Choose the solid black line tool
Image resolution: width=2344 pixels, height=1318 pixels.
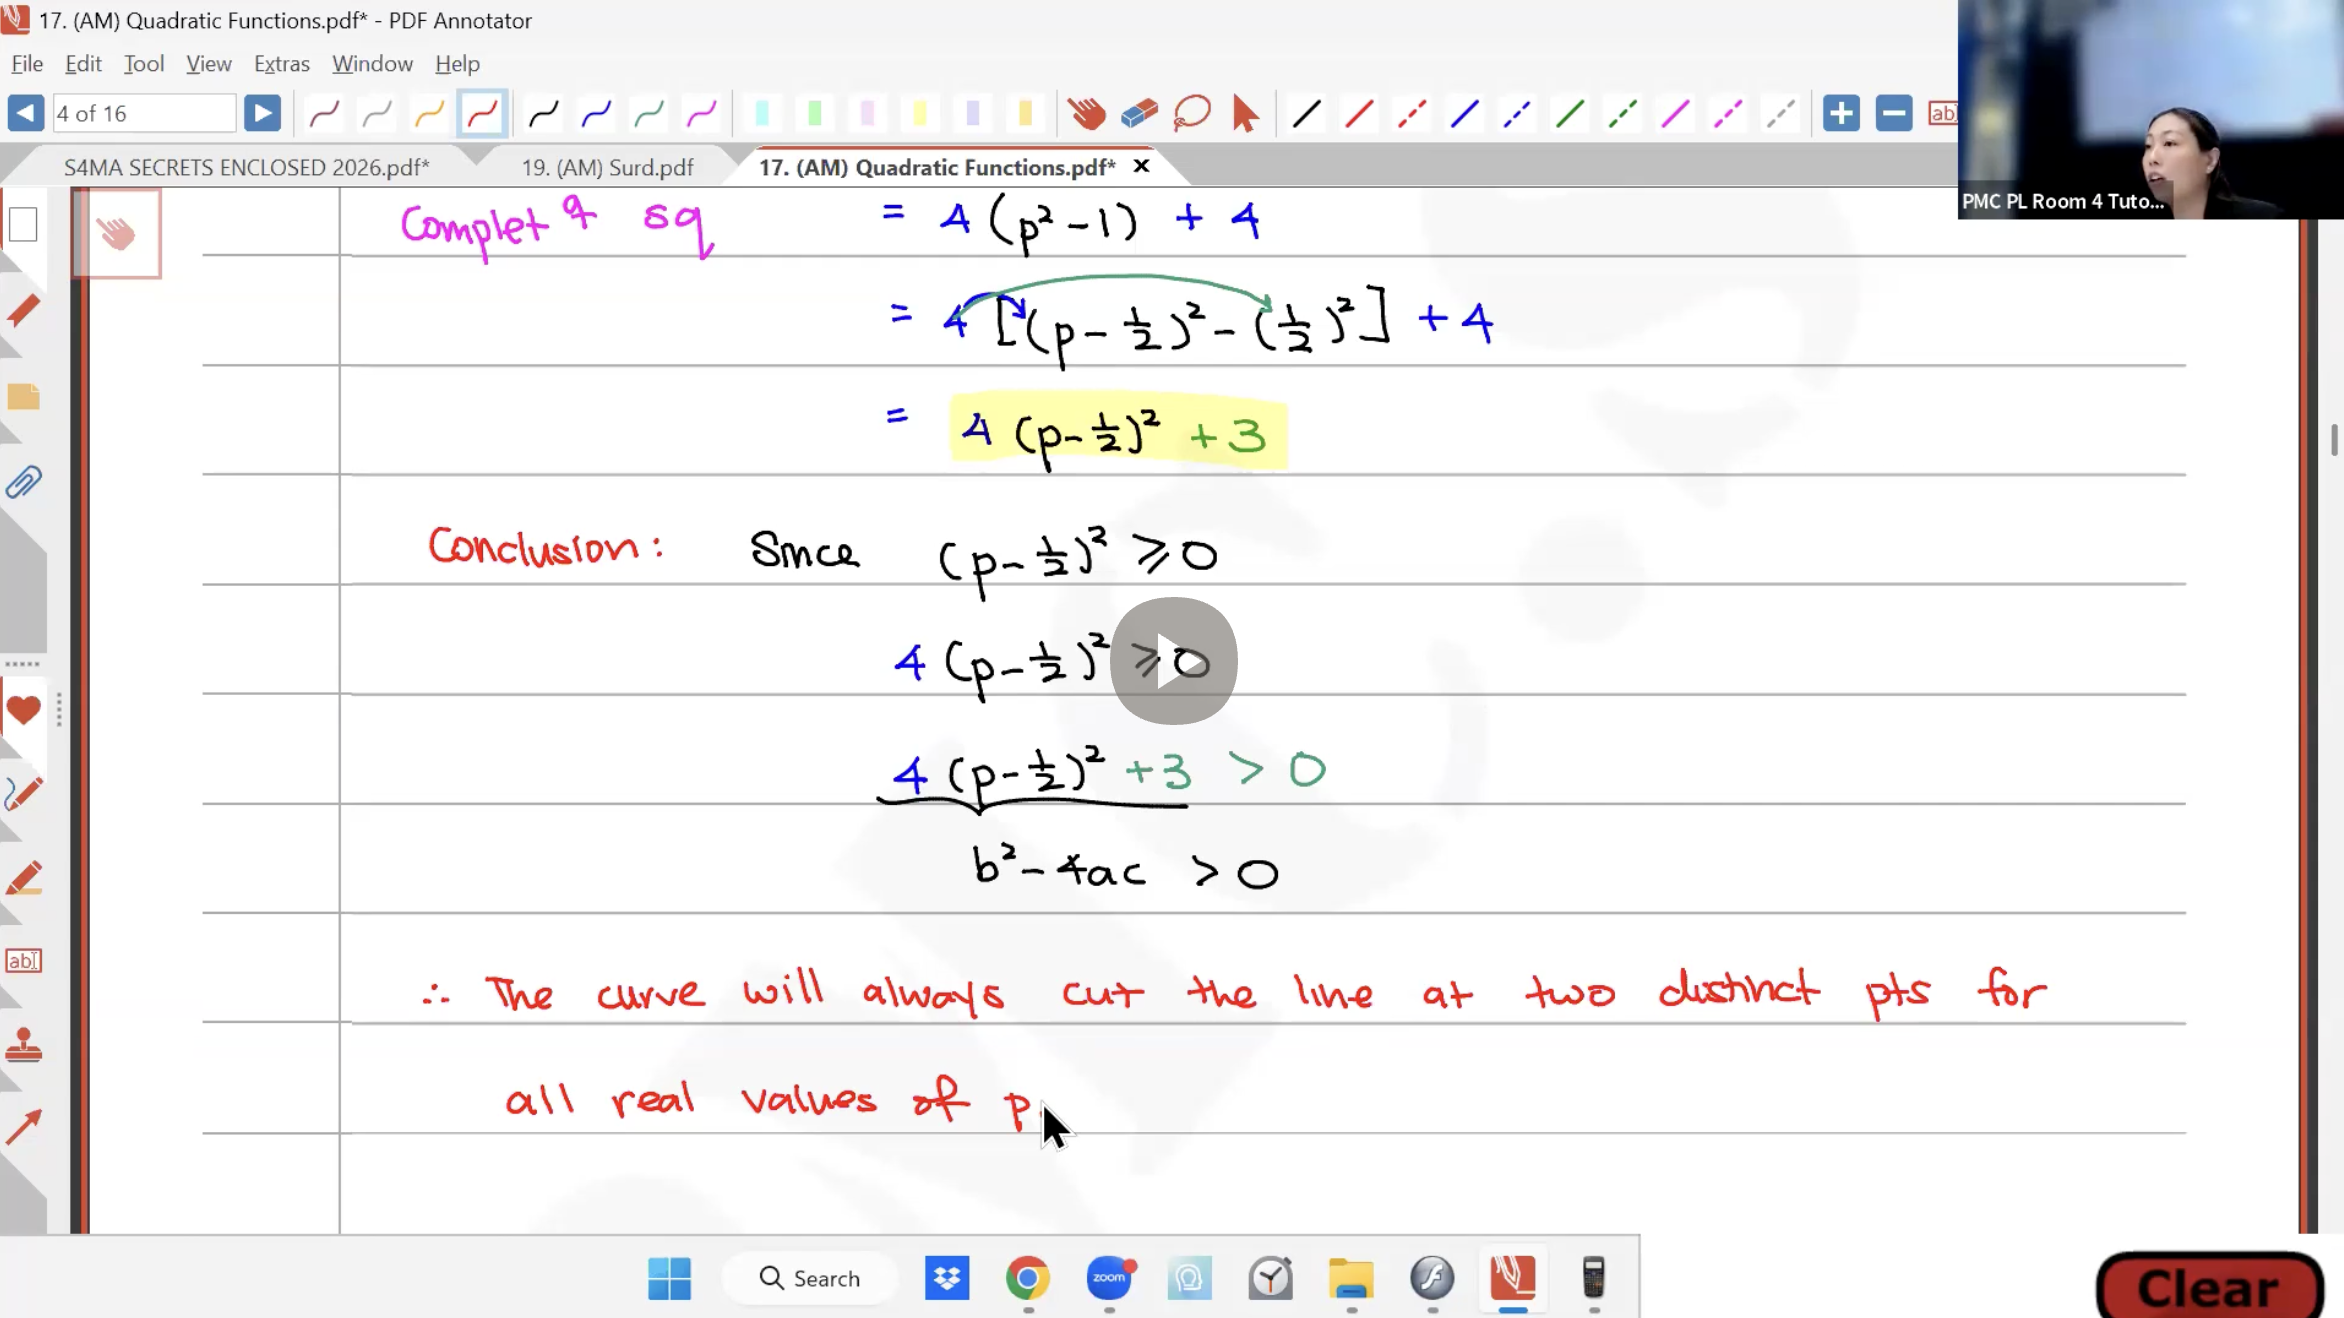click(x=1306, y=114)
